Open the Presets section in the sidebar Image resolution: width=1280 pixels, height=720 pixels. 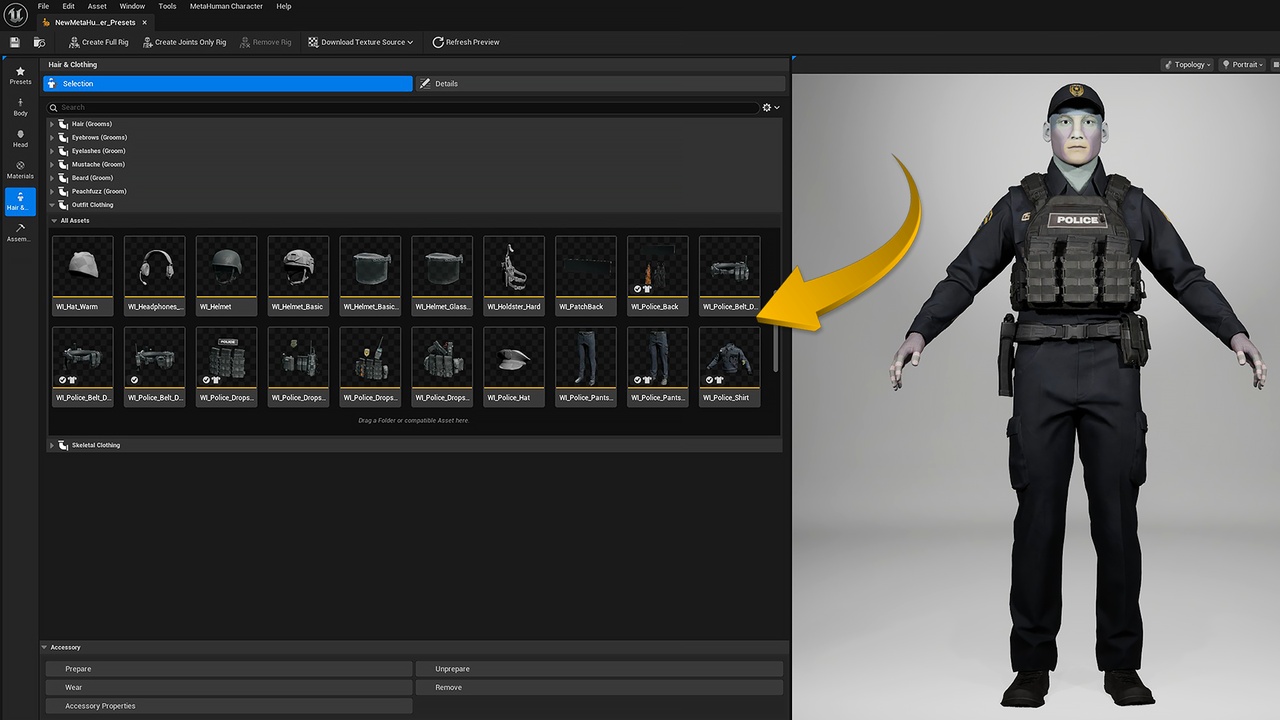tap(20, 76)
